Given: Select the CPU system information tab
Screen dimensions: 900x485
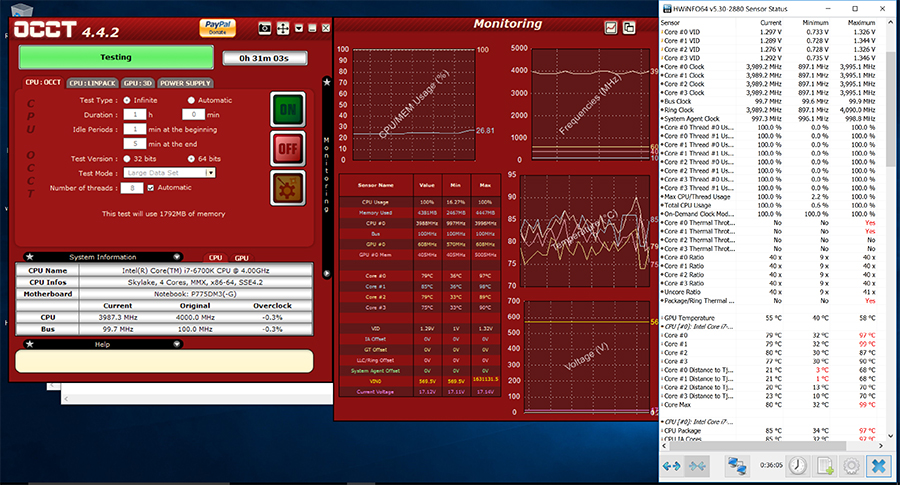Looking at the screenshot, I should (x=215, y=258).
